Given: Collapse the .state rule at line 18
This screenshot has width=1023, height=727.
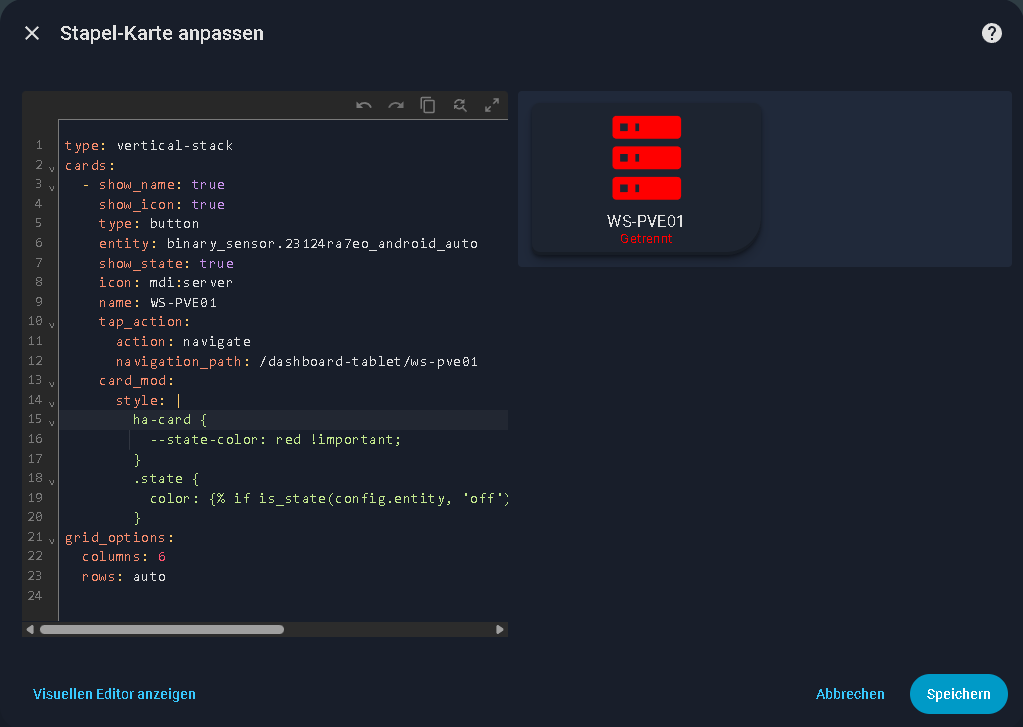Looking at the screenshot, I should 51,481.
